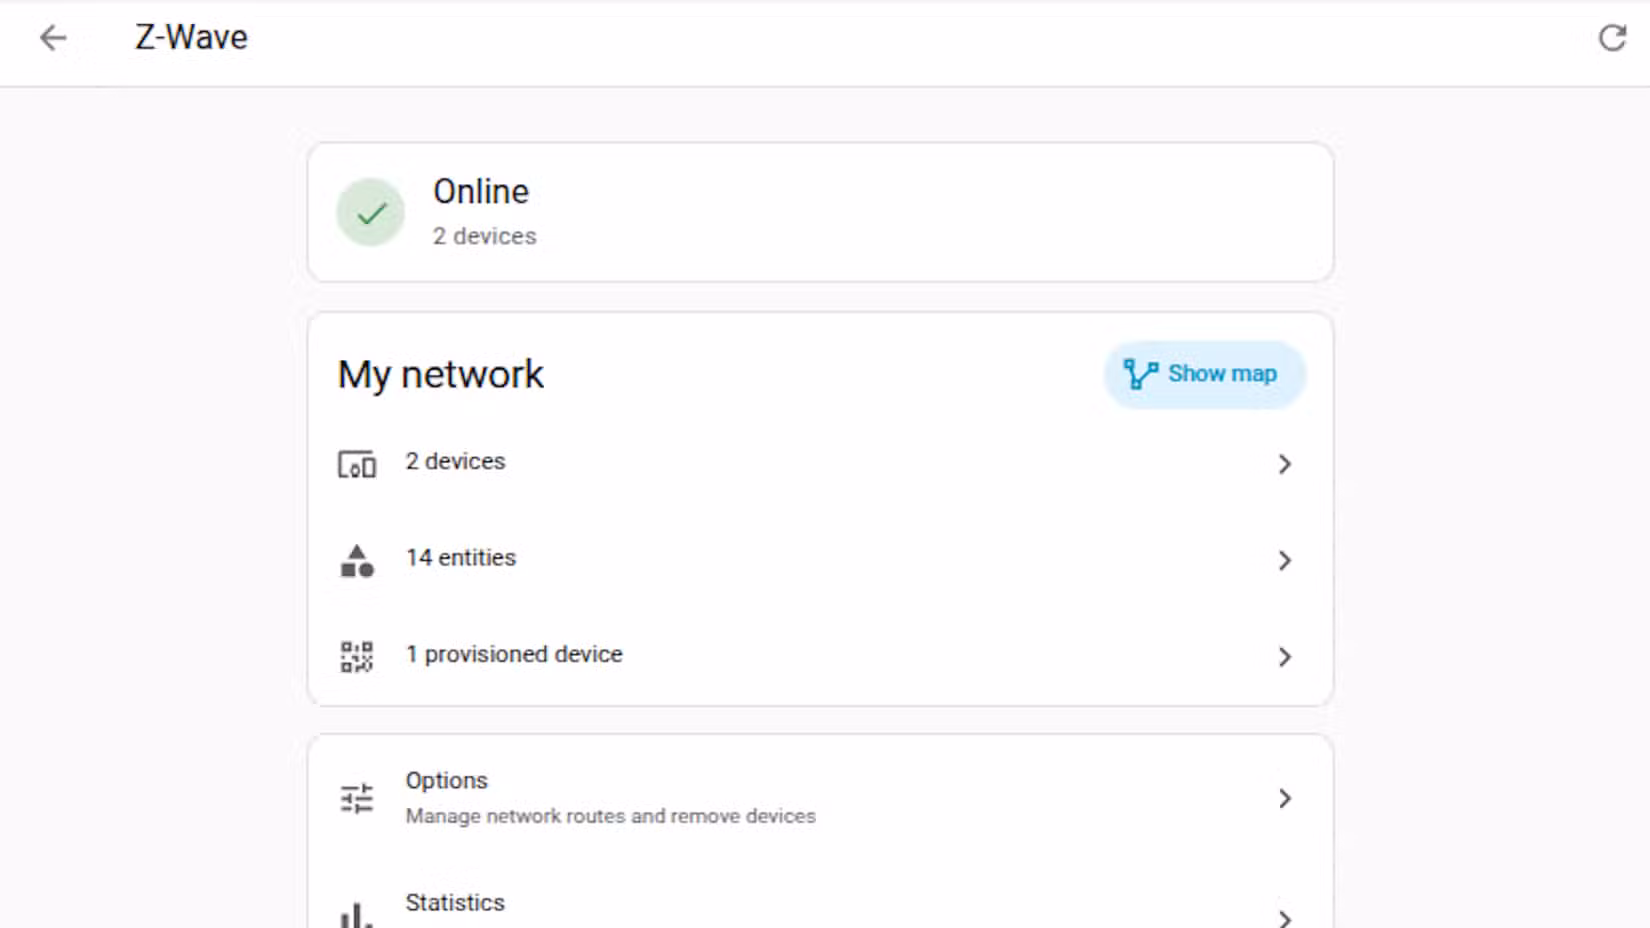Screen dimensions: 1650x928
Task: Go back using the arrow icon
Action: point(53,38)
